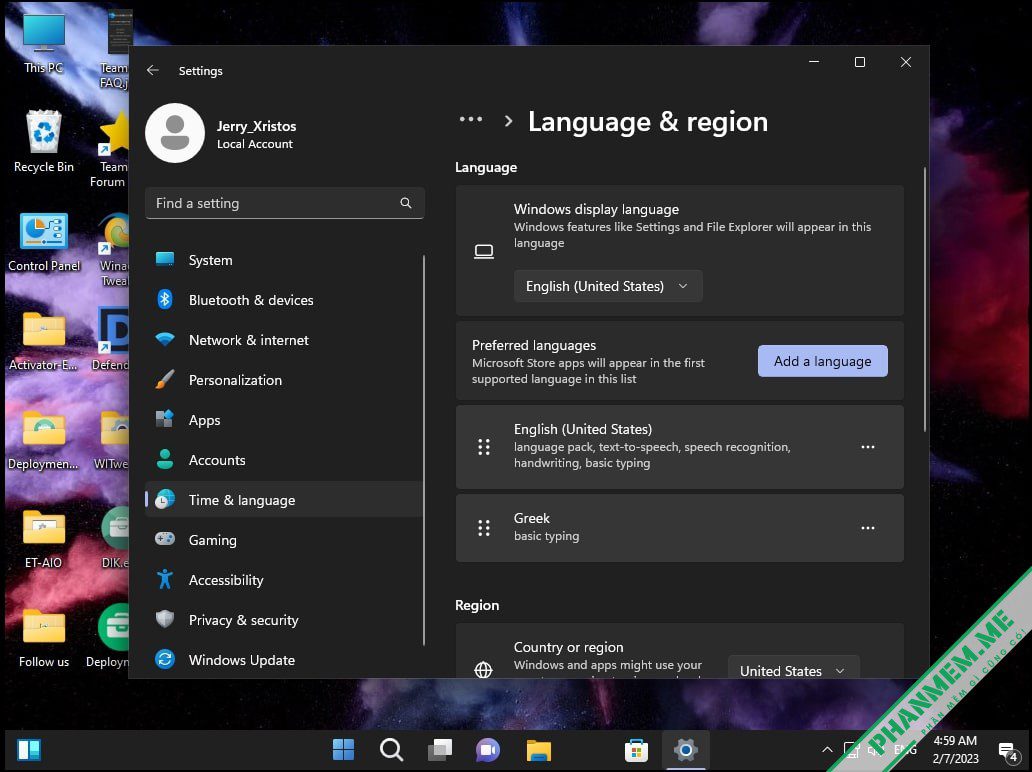Click the Settings gear on the taskbar
The height and width of the screenshot is (772, 1032).
685,750
